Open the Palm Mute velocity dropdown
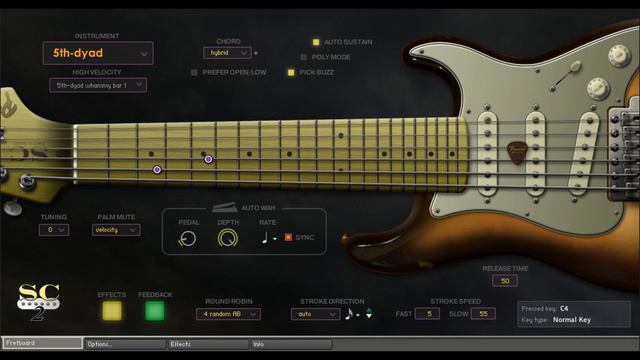 (x=116, y=230)
